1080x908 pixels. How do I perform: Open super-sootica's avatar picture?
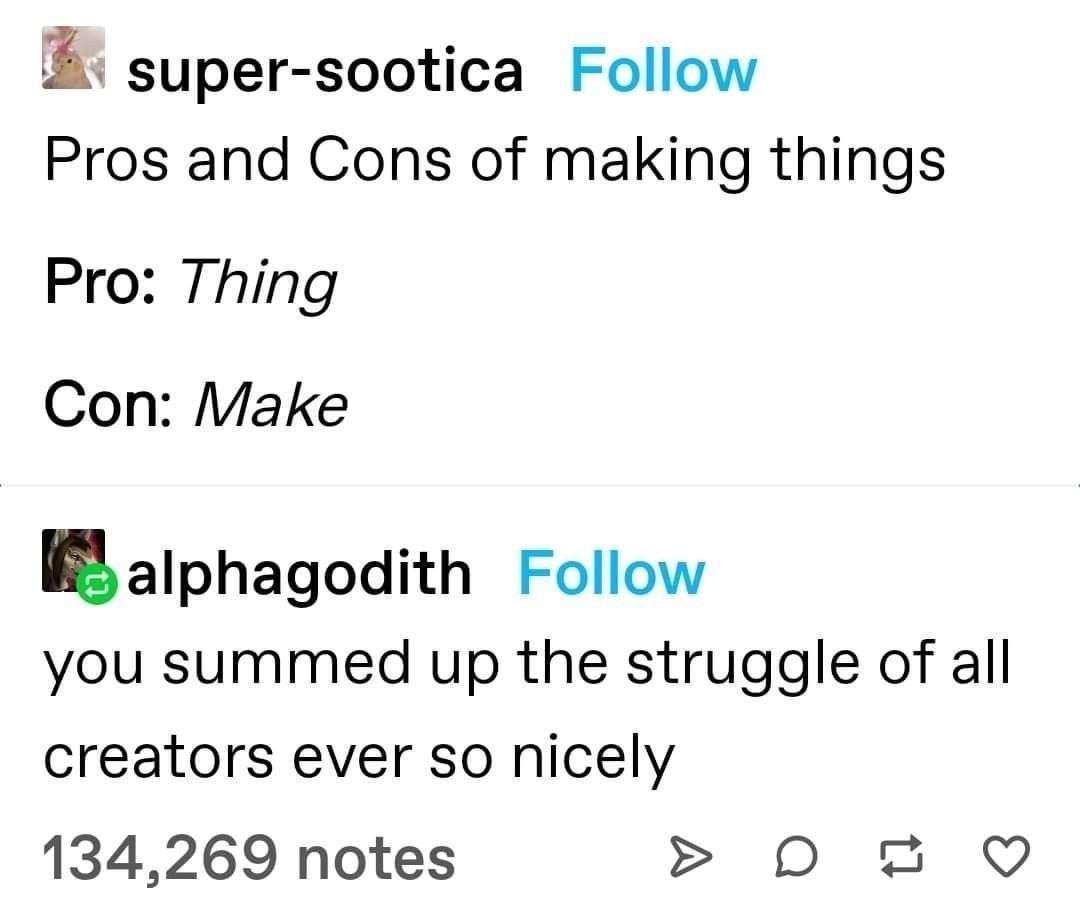[74, 58]
